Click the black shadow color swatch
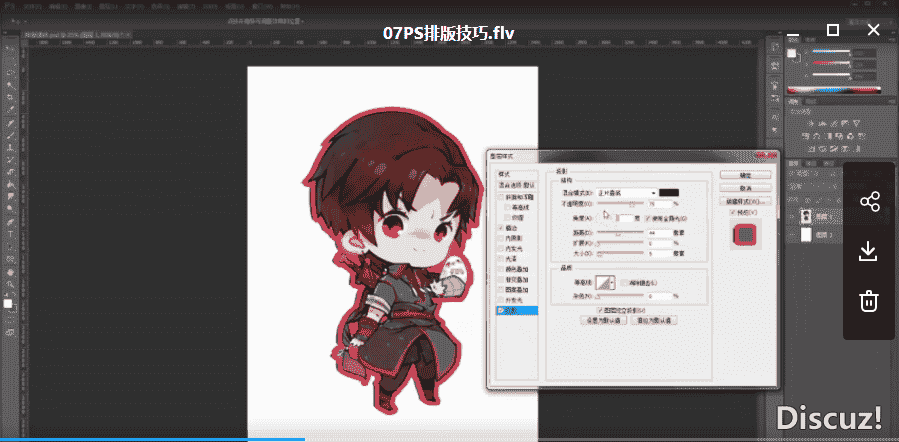 pos(669,193)
